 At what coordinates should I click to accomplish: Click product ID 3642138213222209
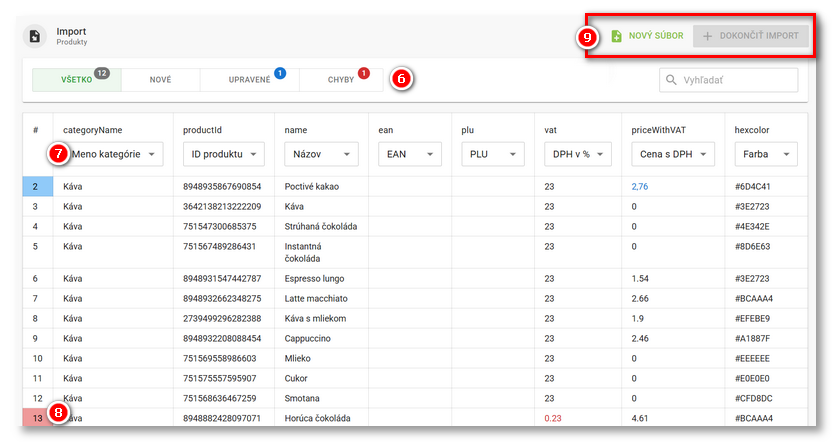pos(222,206)
